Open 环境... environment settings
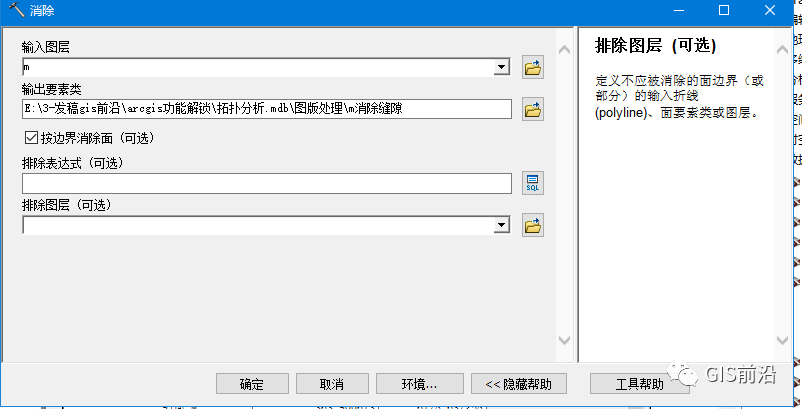 [x=419, y=384]
